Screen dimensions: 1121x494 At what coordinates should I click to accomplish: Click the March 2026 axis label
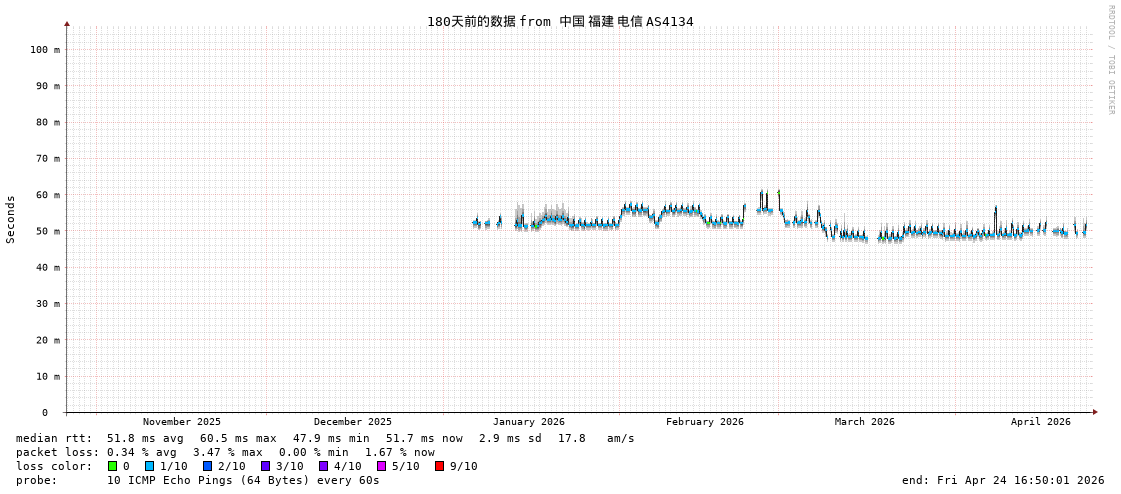[865, 422]
